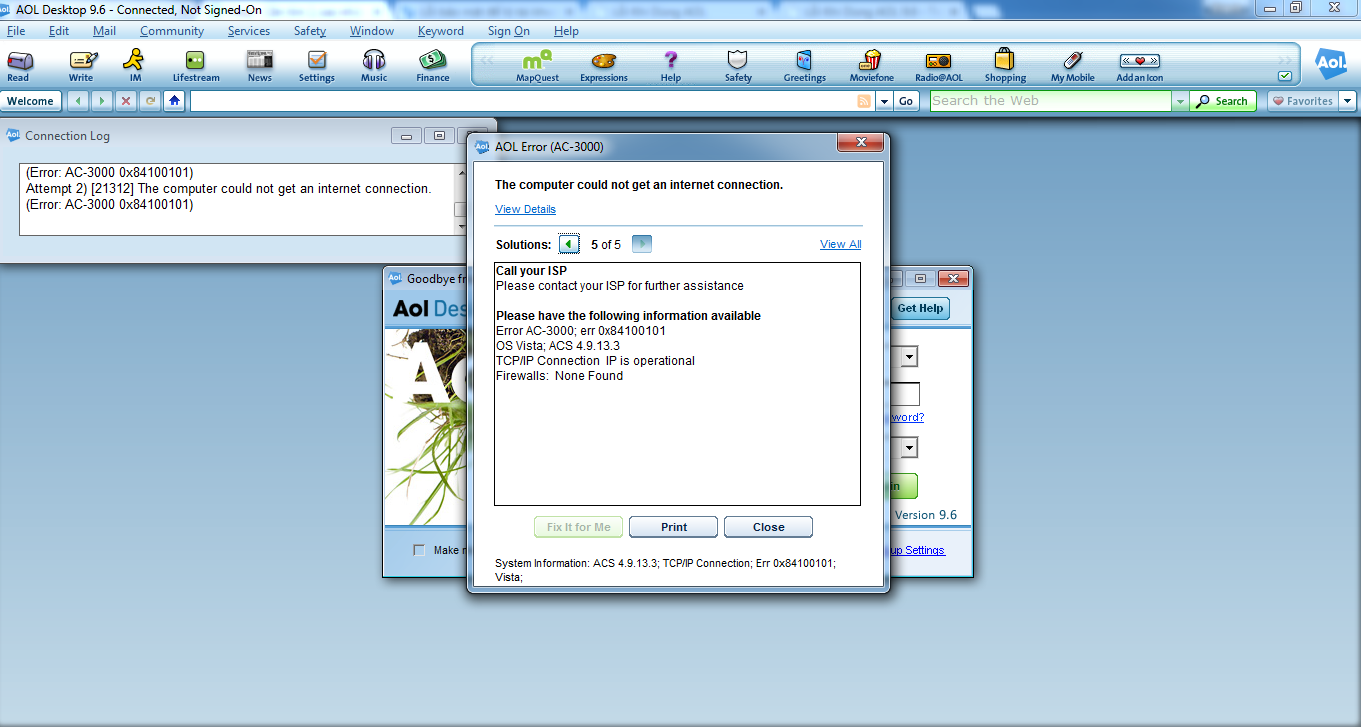Toggle the "Make m…" checkbox in the Goodbye window
Viewport: 1361px width, 727px height.
[x=420, y=550]
